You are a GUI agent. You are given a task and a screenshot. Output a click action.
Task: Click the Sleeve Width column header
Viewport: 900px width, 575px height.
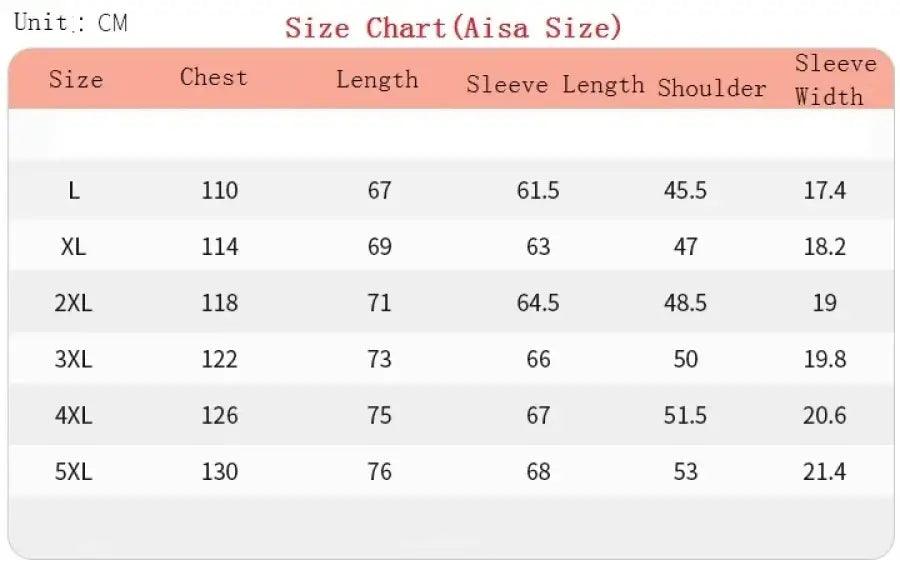point(829,80)
